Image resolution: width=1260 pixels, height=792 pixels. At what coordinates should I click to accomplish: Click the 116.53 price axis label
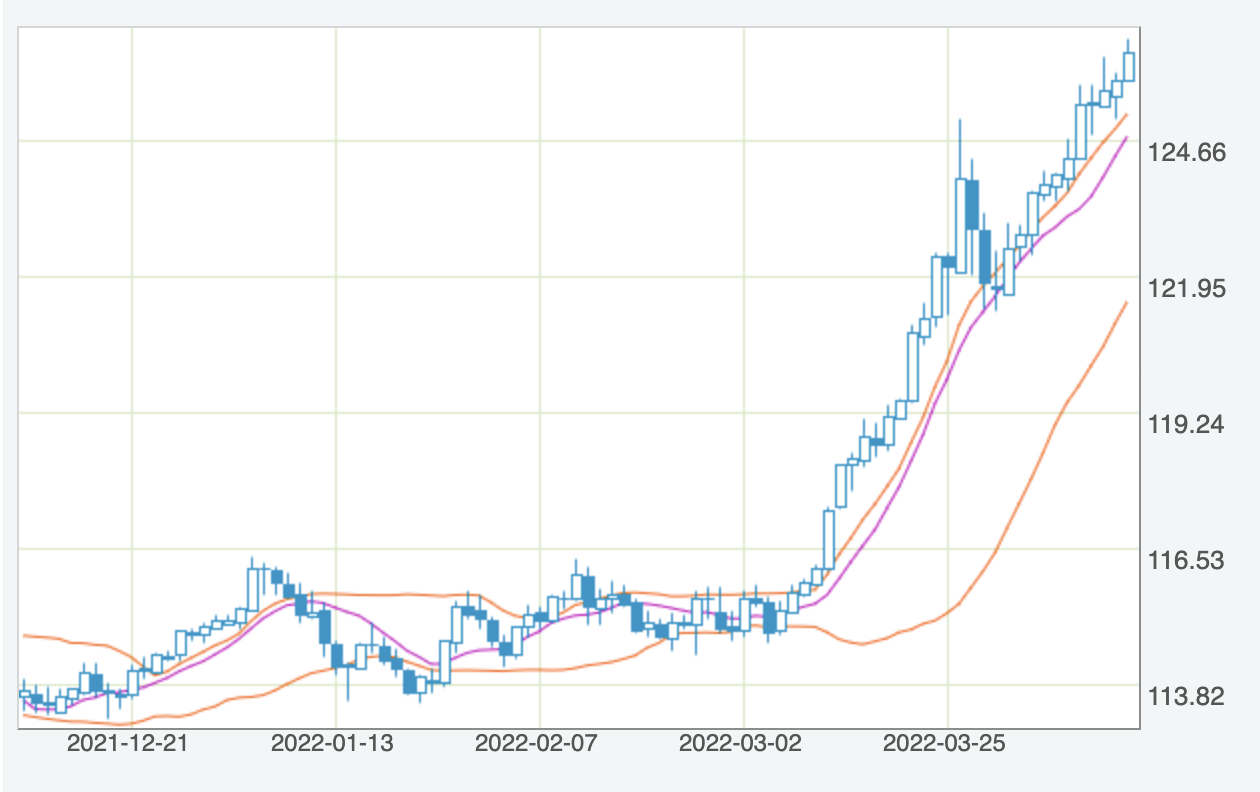[x=1188, y=560]
